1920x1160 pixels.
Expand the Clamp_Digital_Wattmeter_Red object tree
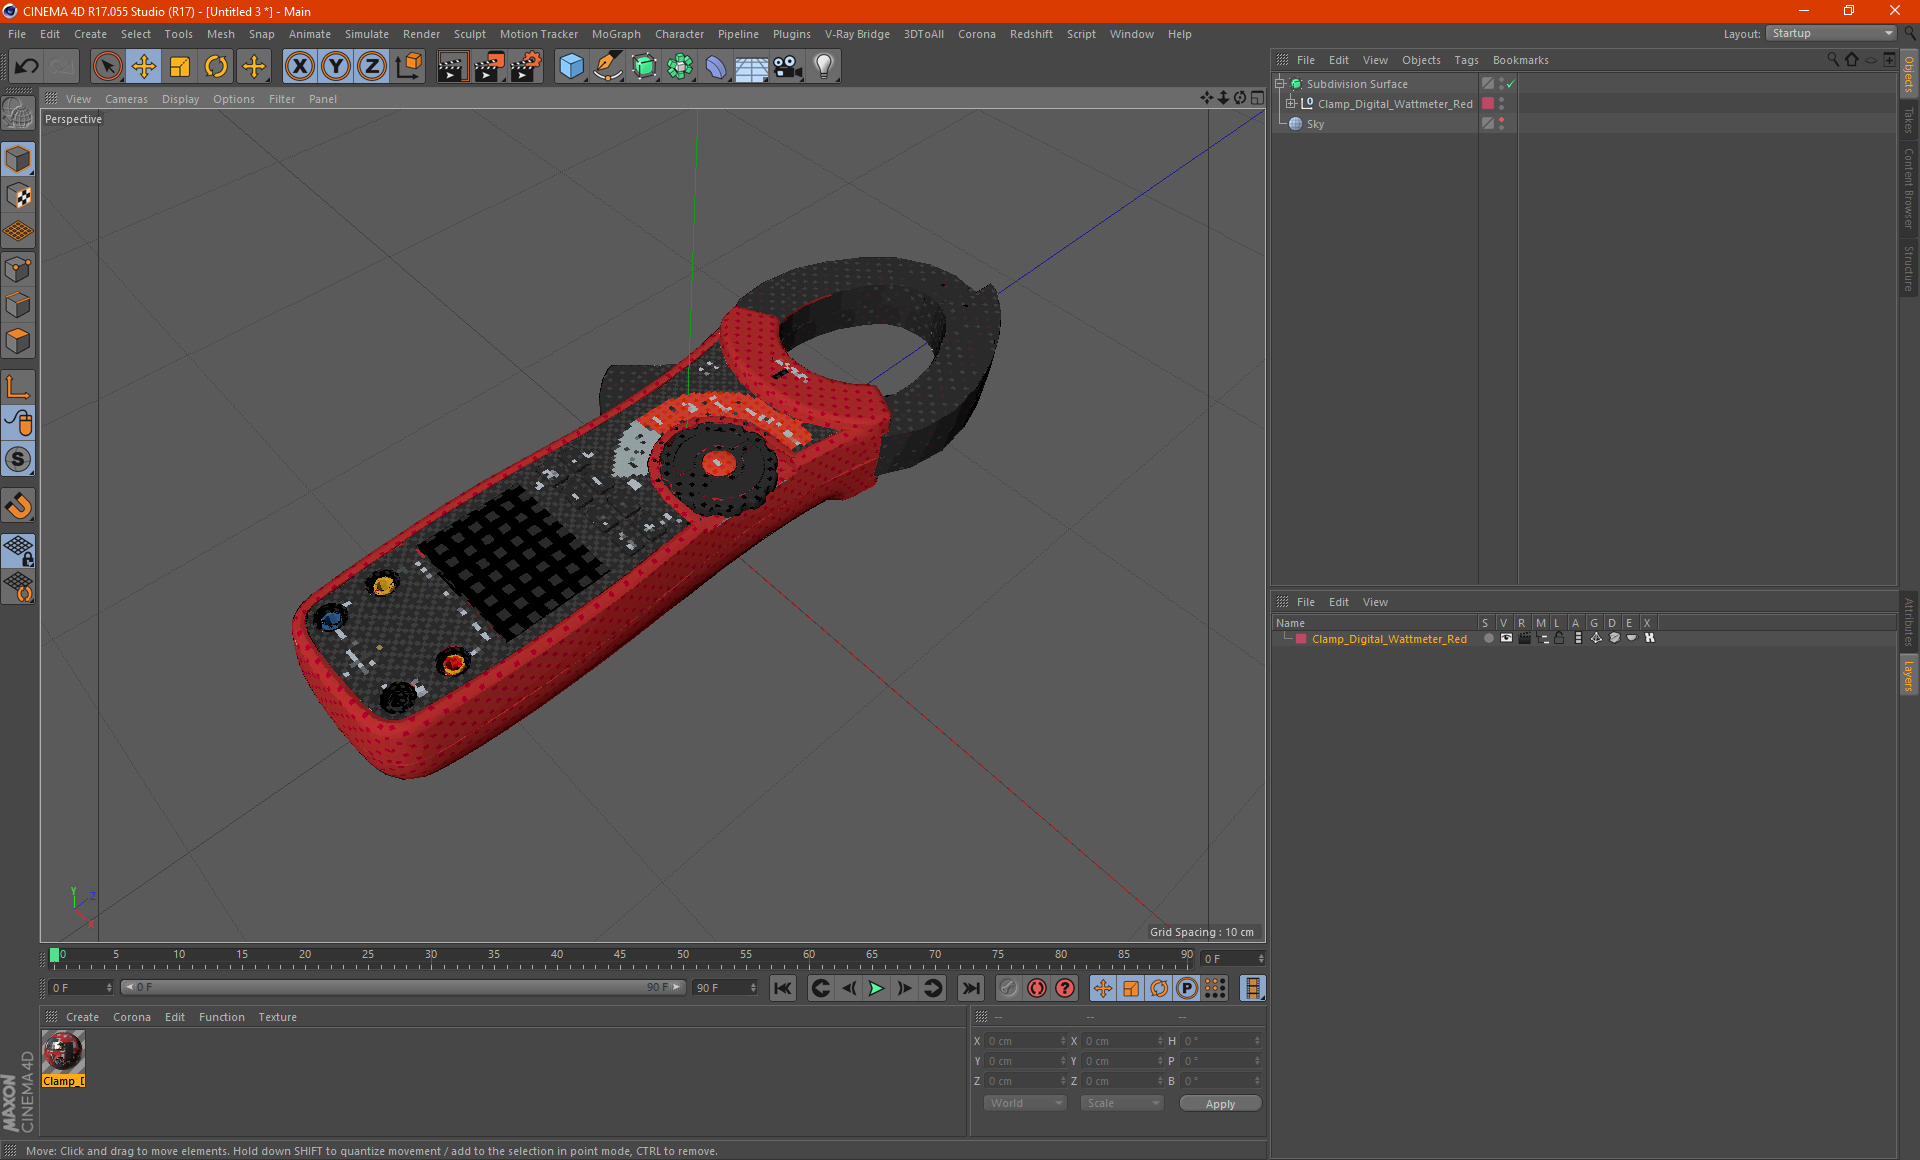point(1291,104)
